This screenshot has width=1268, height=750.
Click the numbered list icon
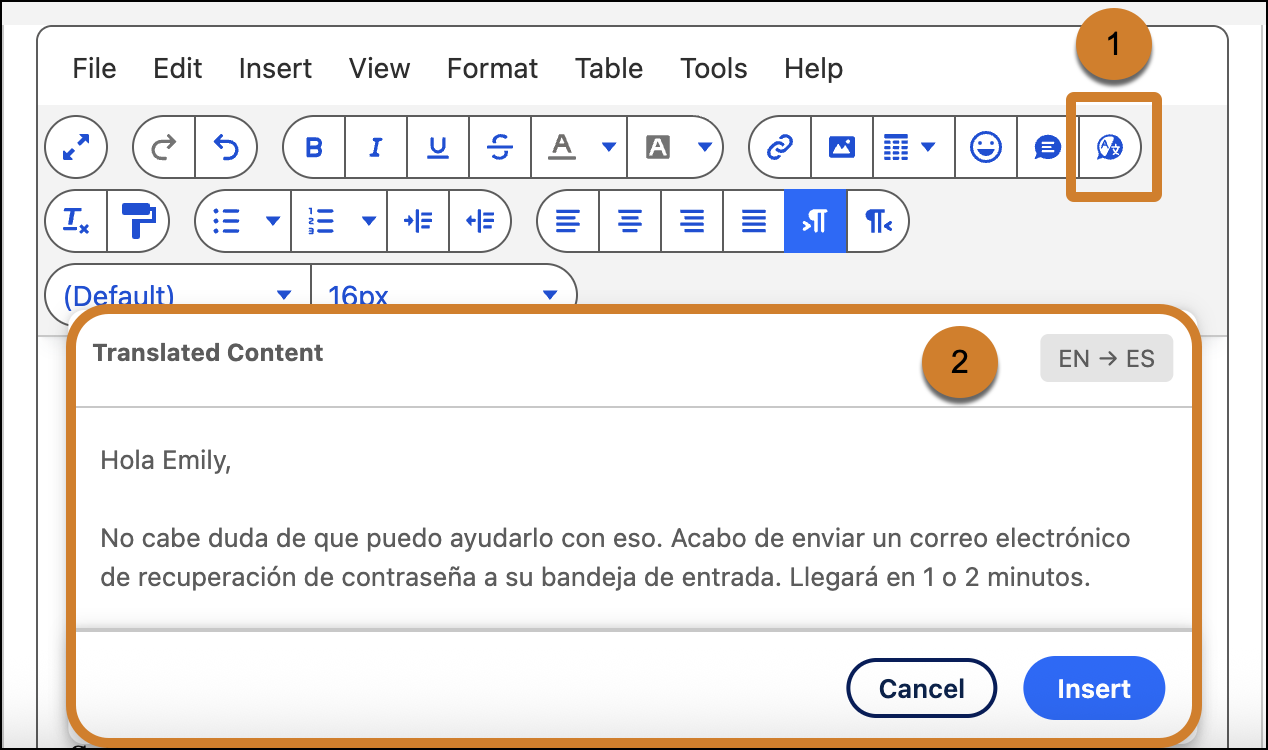click(x=322, y=220)
